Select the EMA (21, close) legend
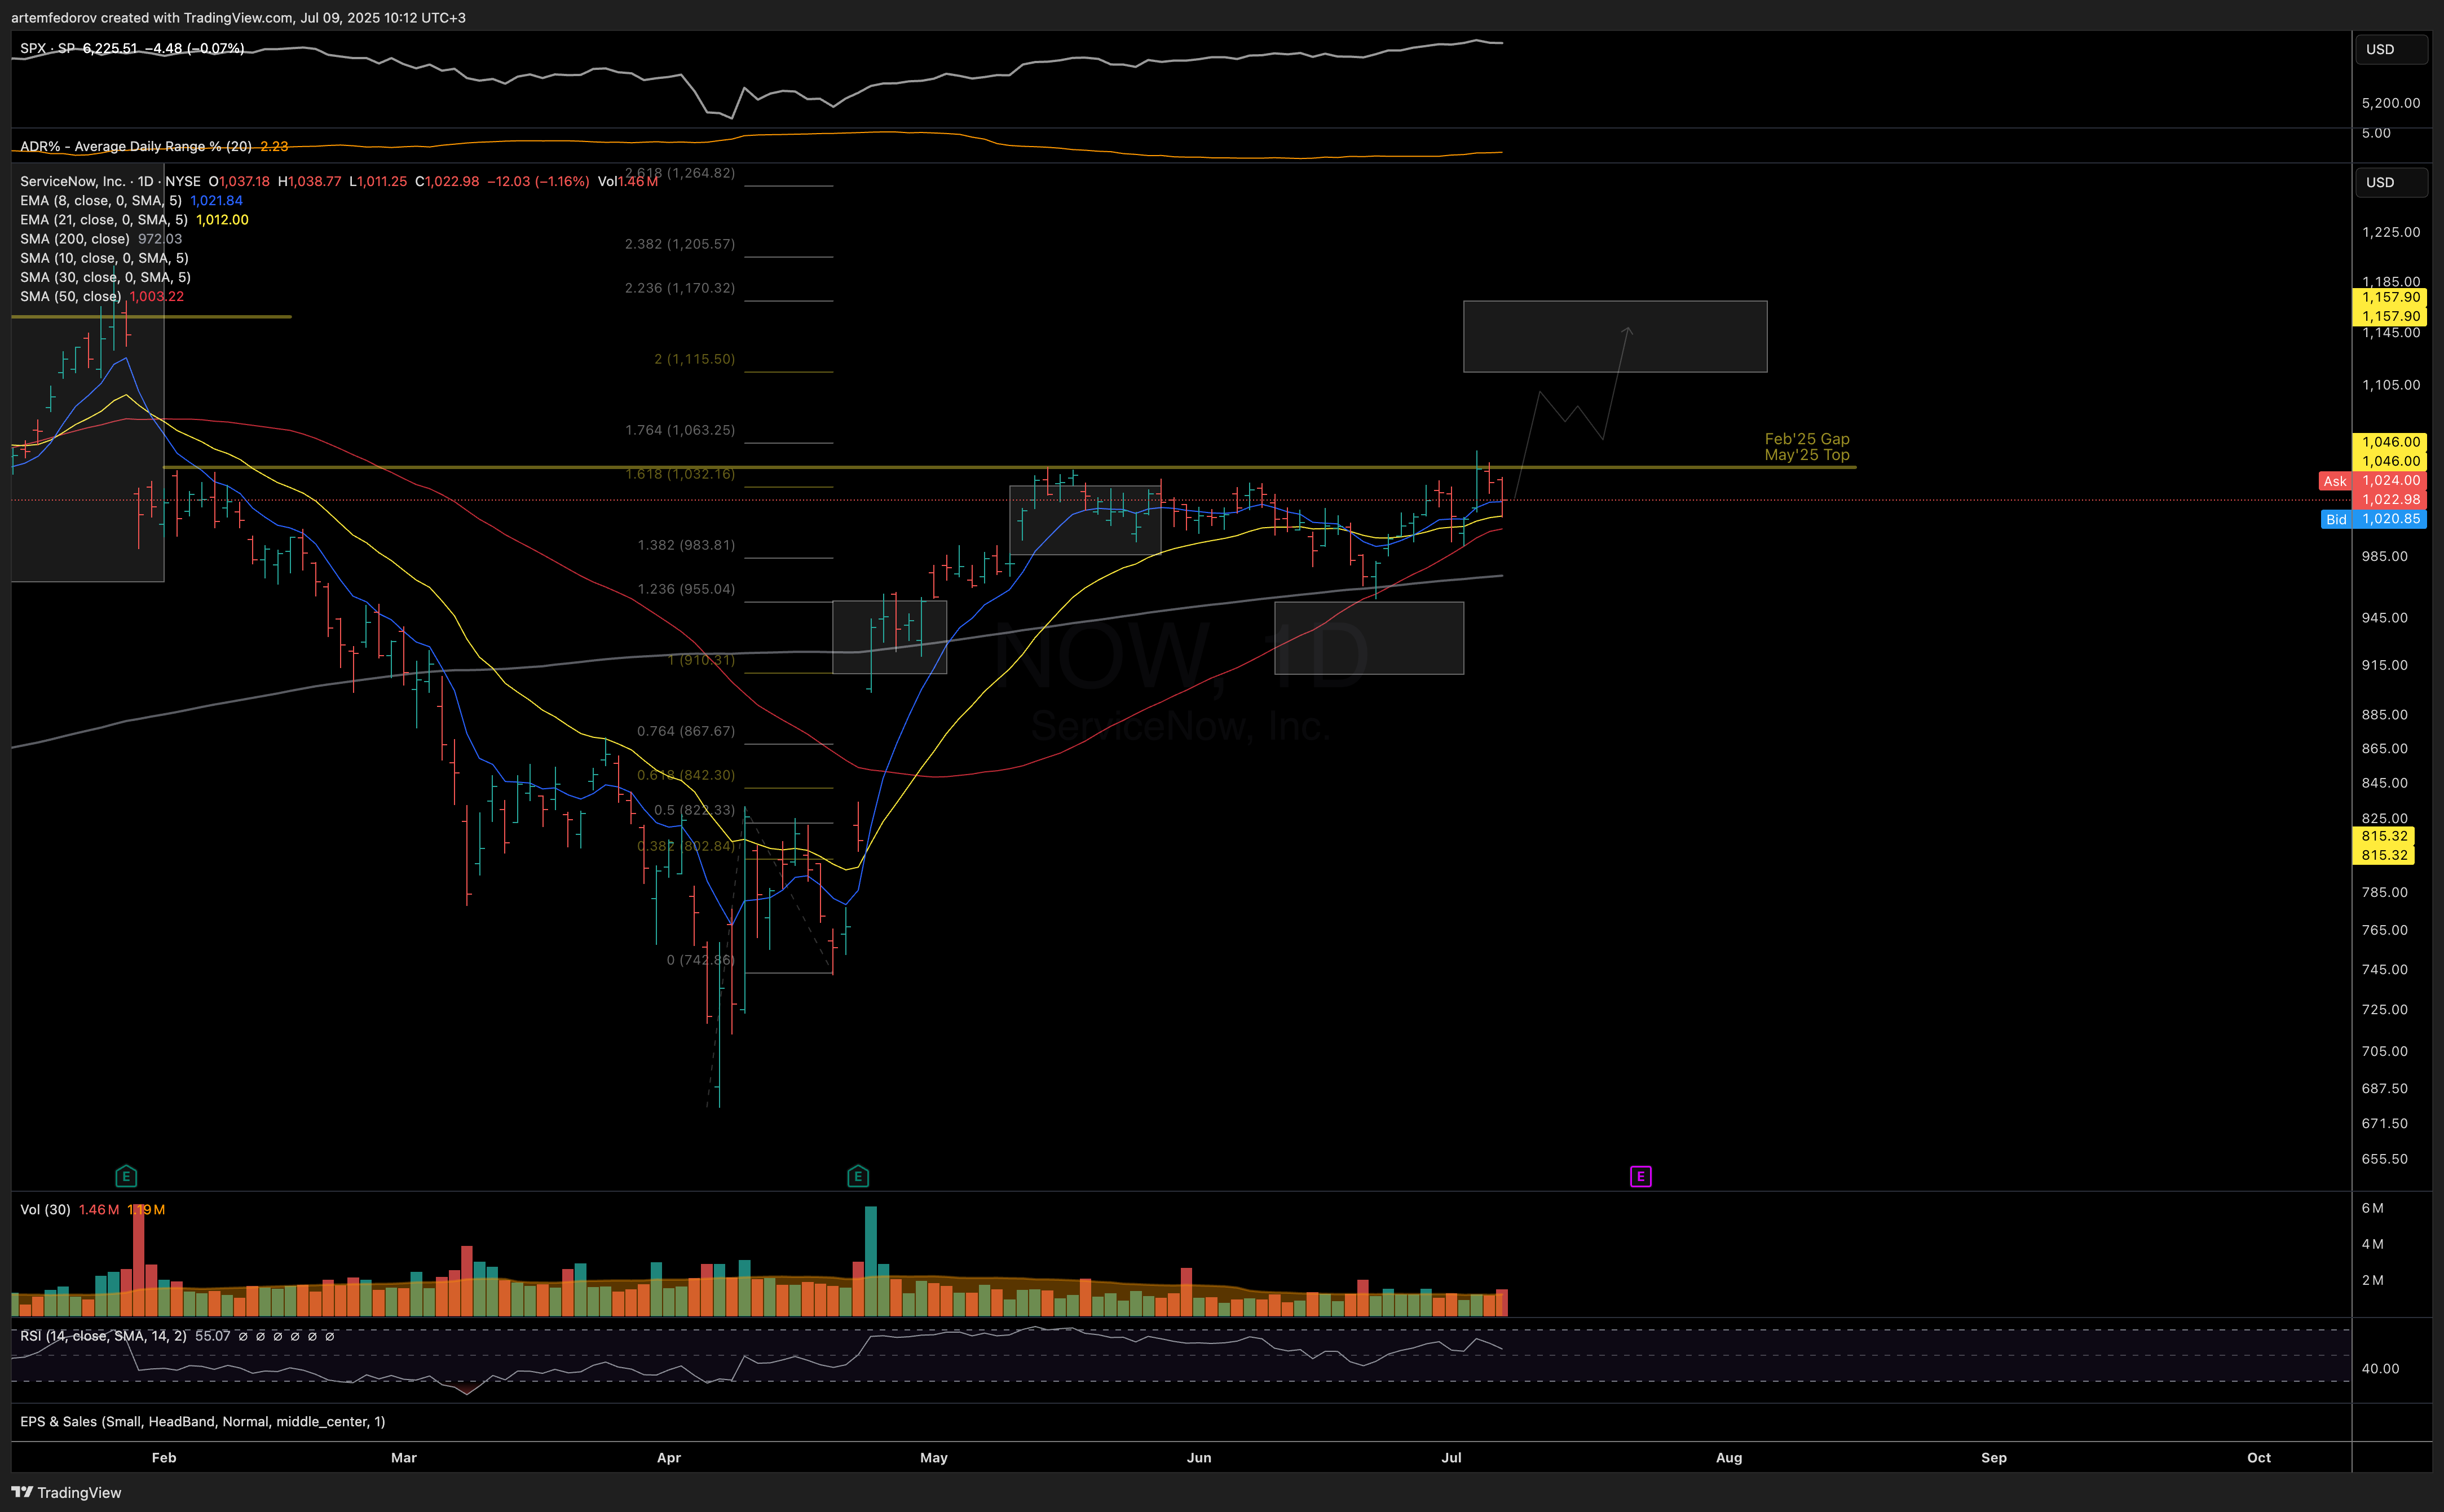Viewport: 2444px width, 1512px height. 104,219
